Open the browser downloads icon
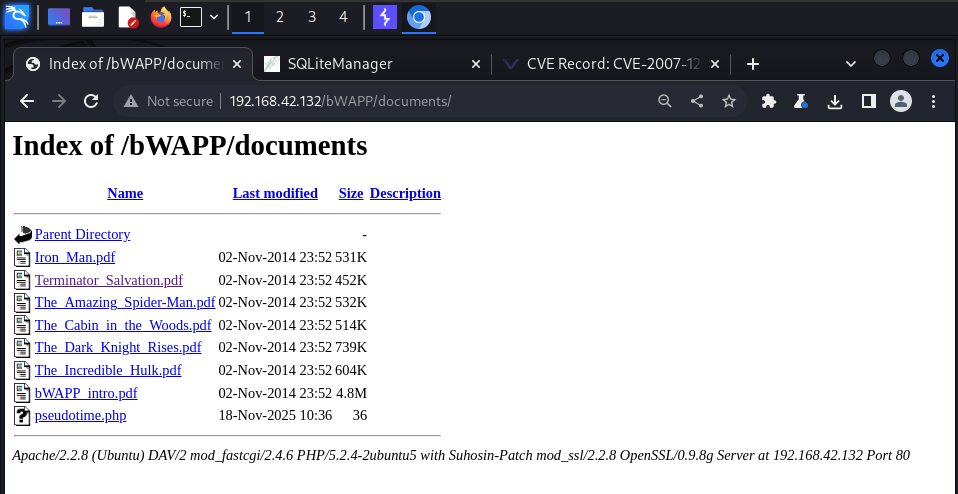Screen dimensions: 958x494 835,101
